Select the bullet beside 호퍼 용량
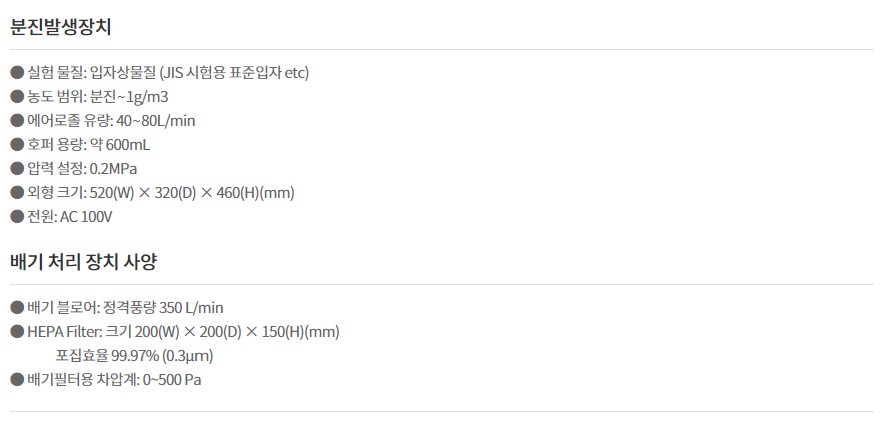This screenshot has height=424, width=882. pos(16,144)
